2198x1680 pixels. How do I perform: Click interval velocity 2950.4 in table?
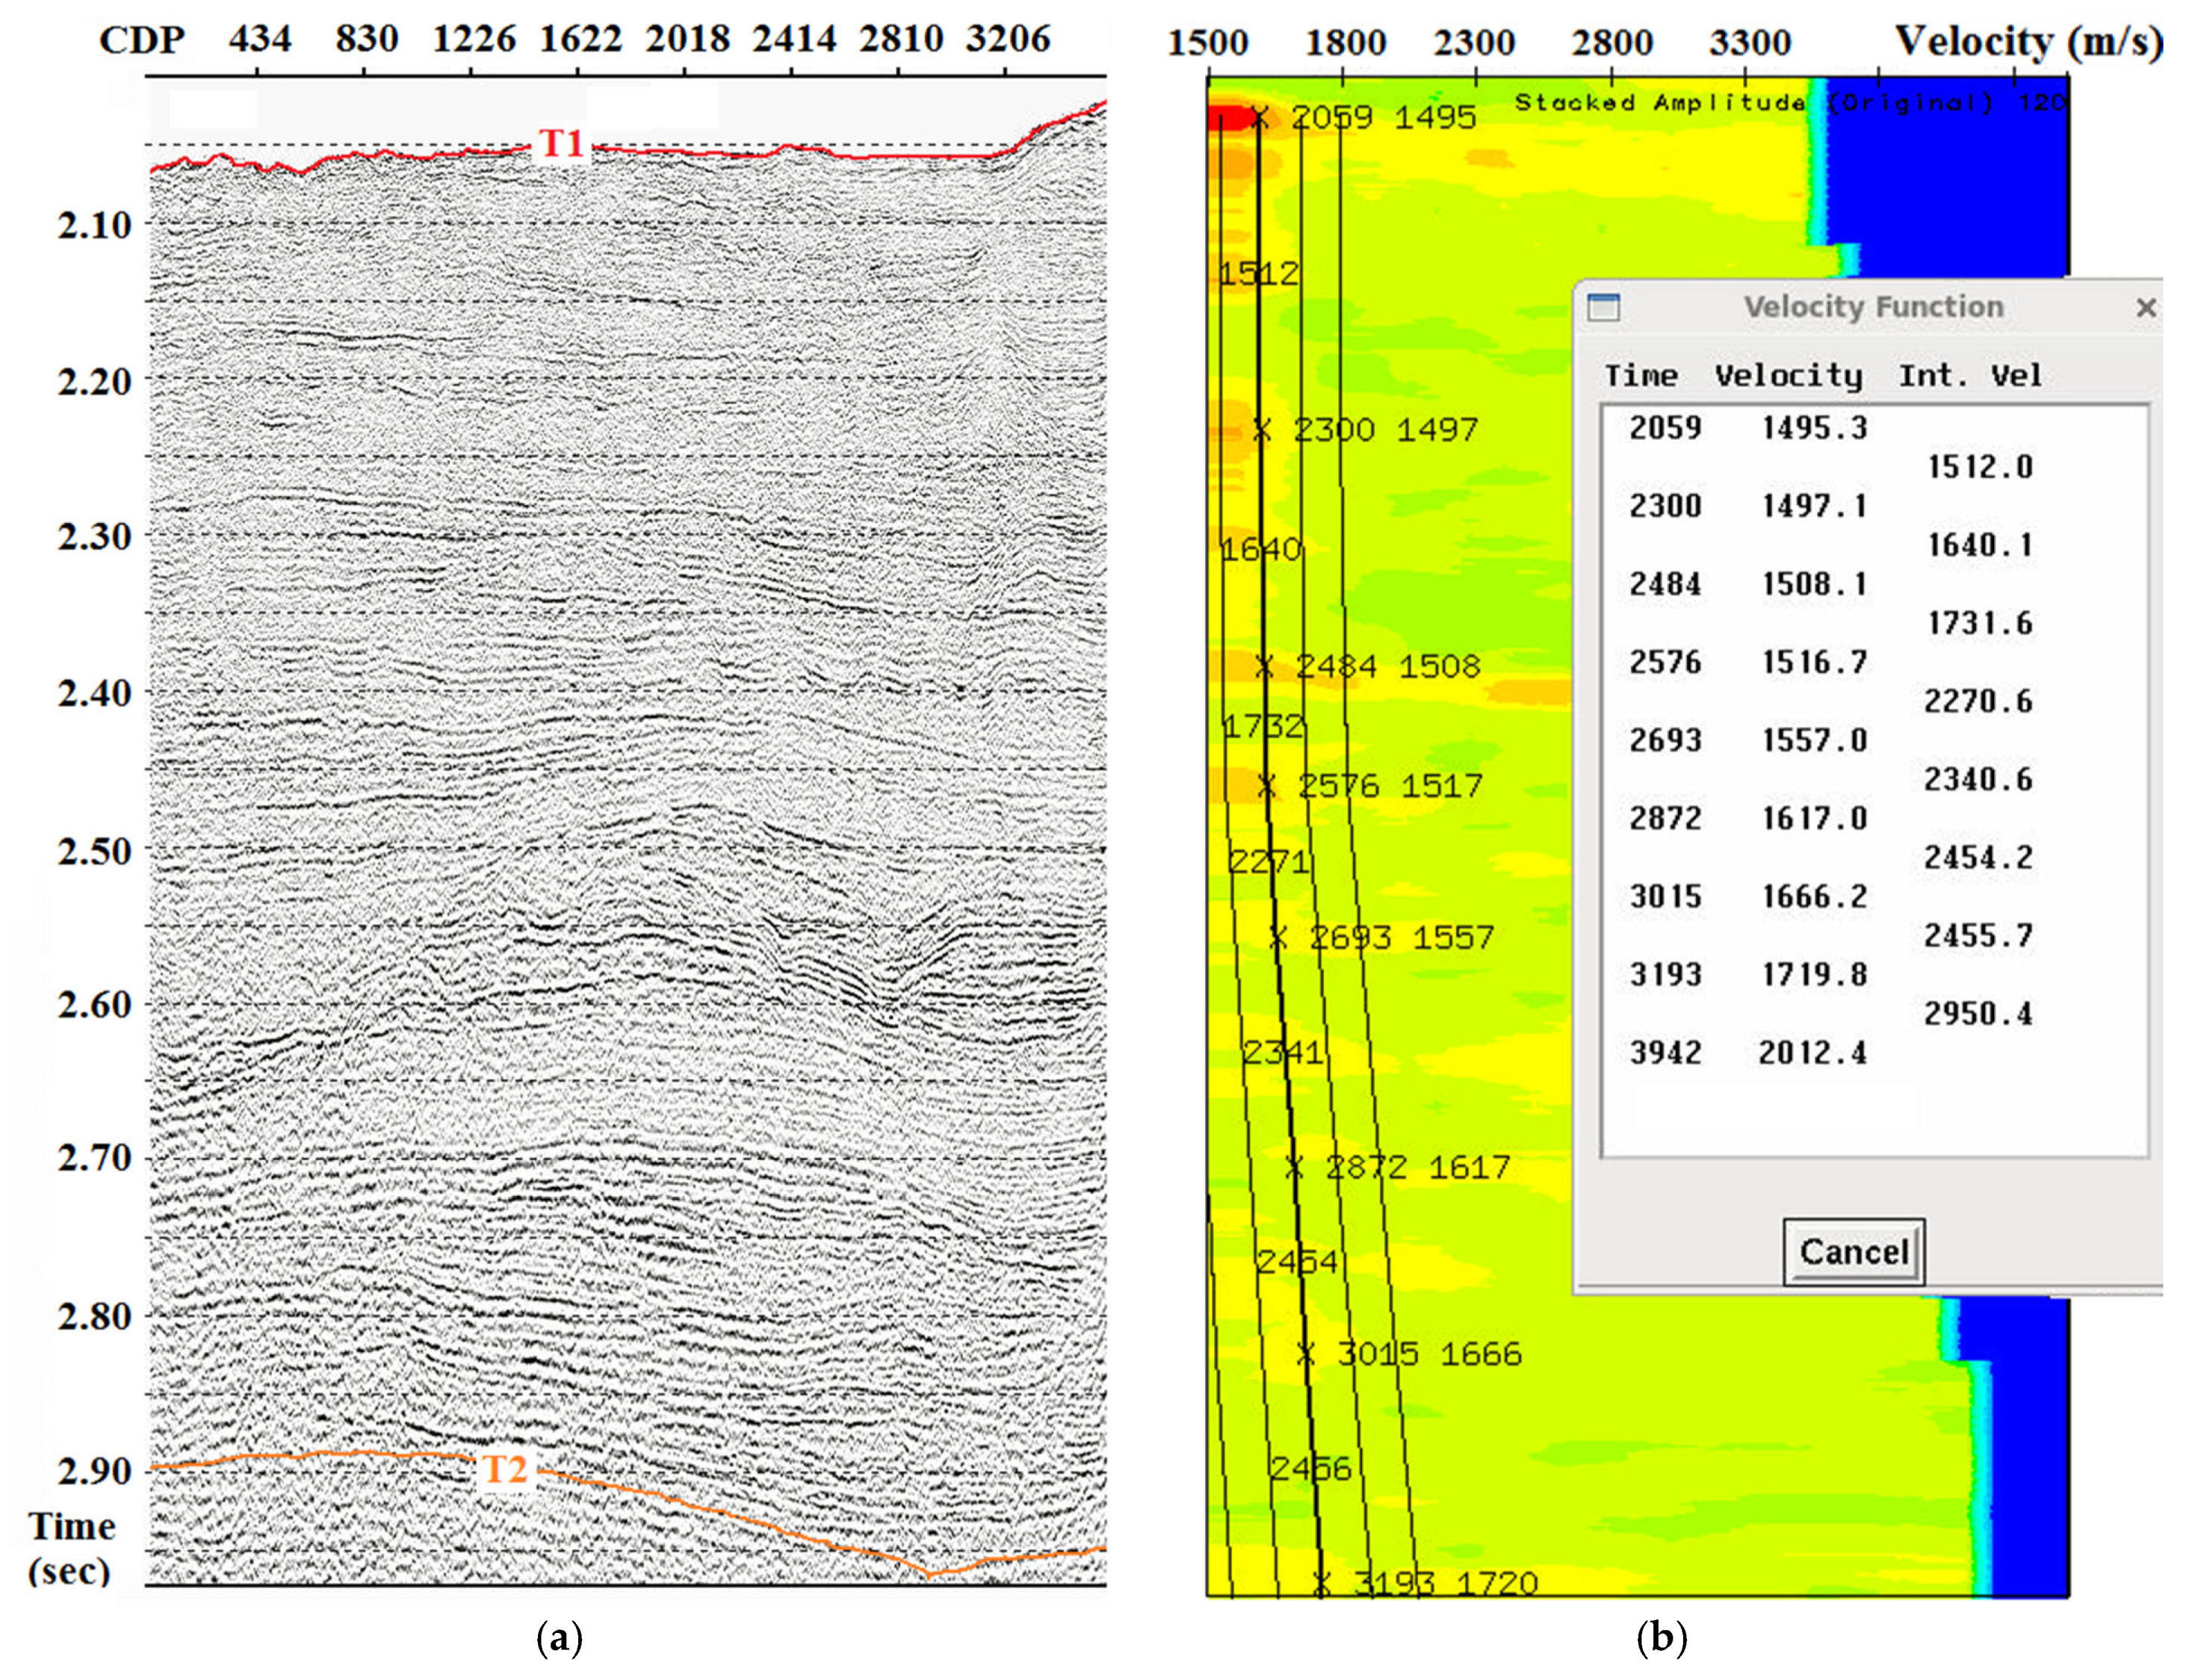pyautogui.click(x=1978, y=1013)
